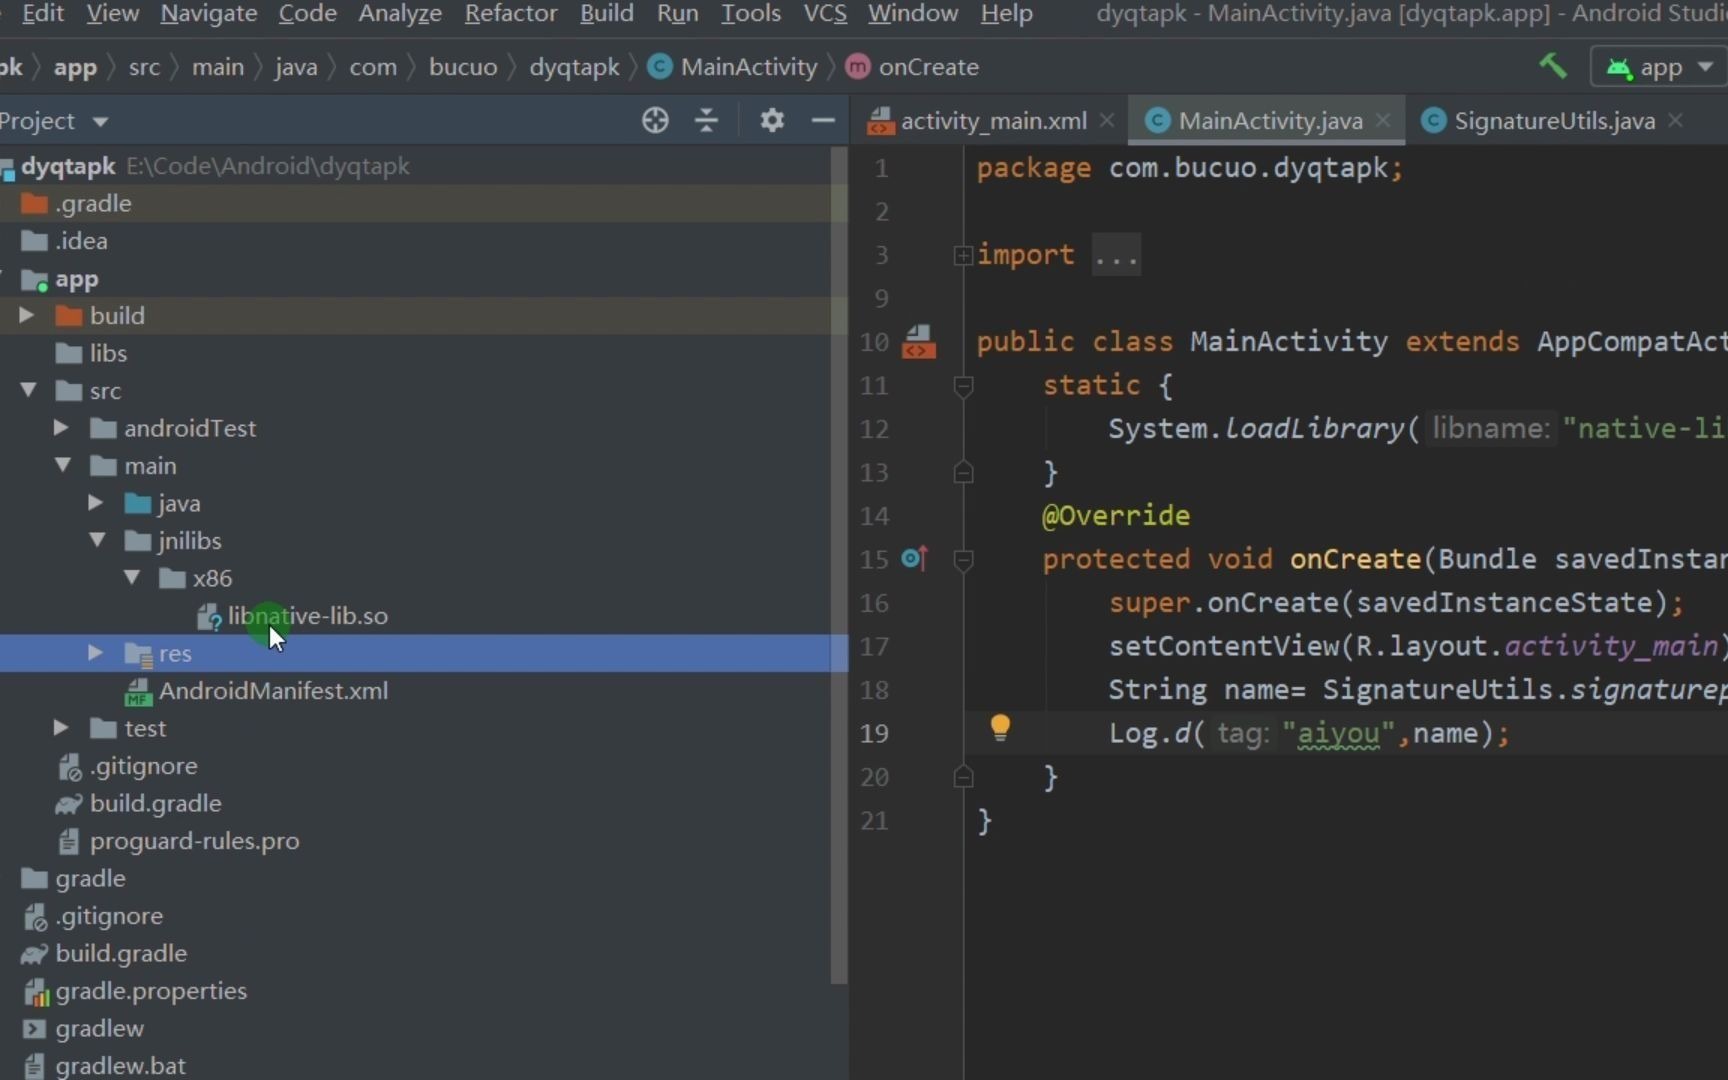Screen dimensions: 1728x1080
Task: Switch to SignatureUtils.java tab
Action: (x=1554, y=121)
